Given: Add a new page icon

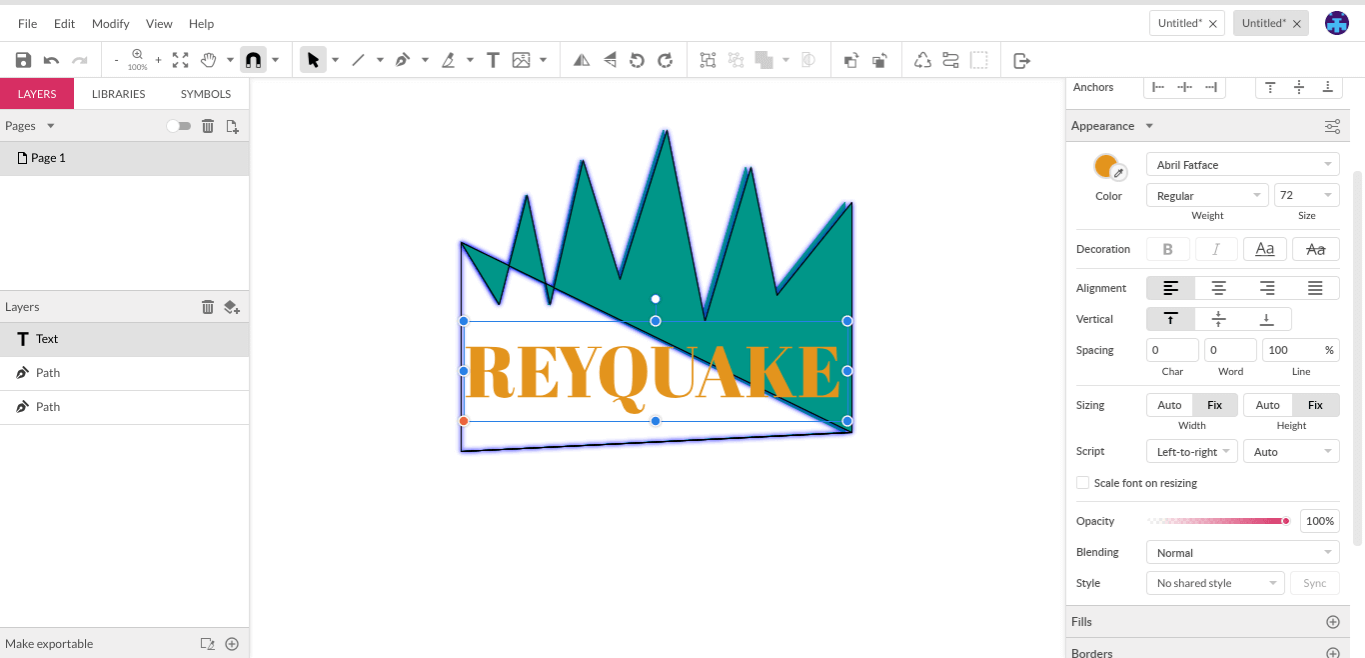Looking at the screenshot, I should (x=232, y=126).
